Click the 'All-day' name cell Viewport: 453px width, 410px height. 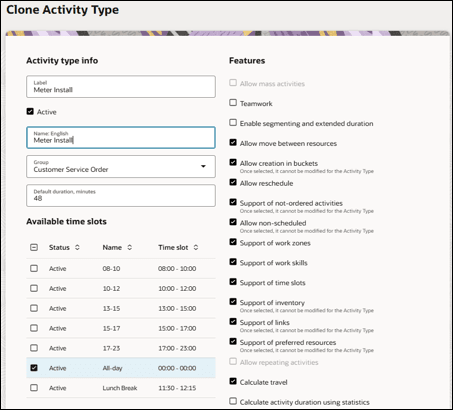[x=112, y=368]
